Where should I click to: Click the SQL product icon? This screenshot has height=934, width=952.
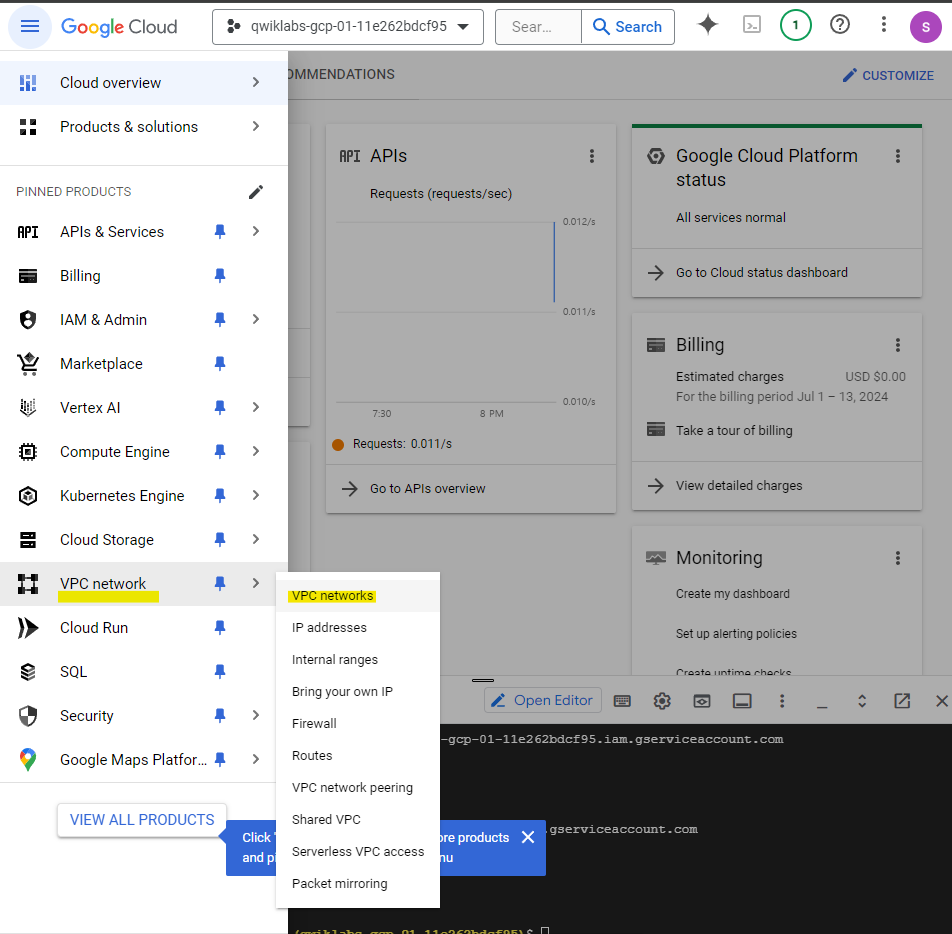pyautogui.click(x=28, y=672)
